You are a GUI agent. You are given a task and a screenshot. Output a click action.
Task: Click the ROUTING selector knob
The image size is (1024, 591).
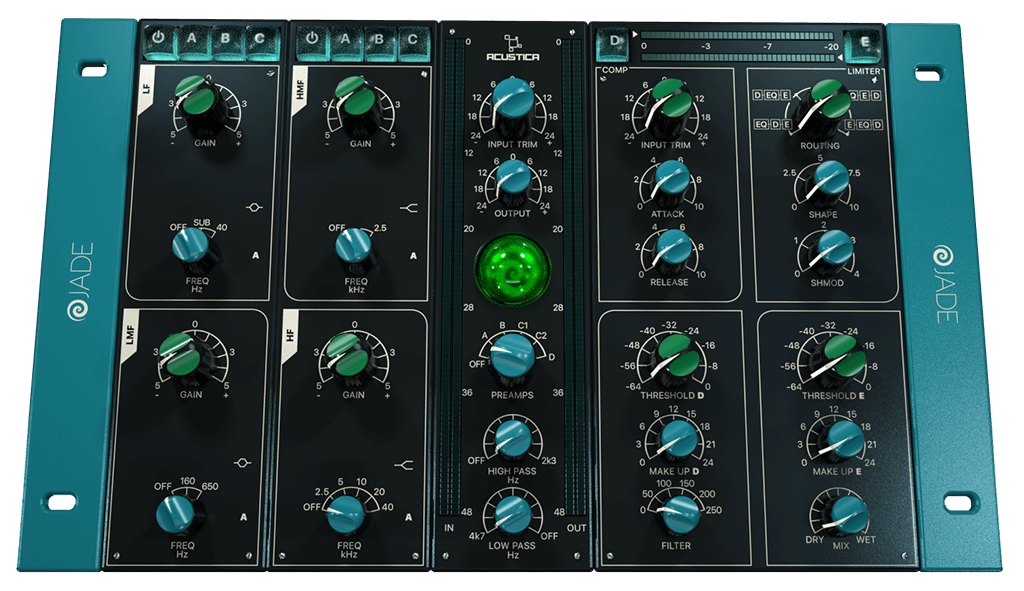click(822, 108)
